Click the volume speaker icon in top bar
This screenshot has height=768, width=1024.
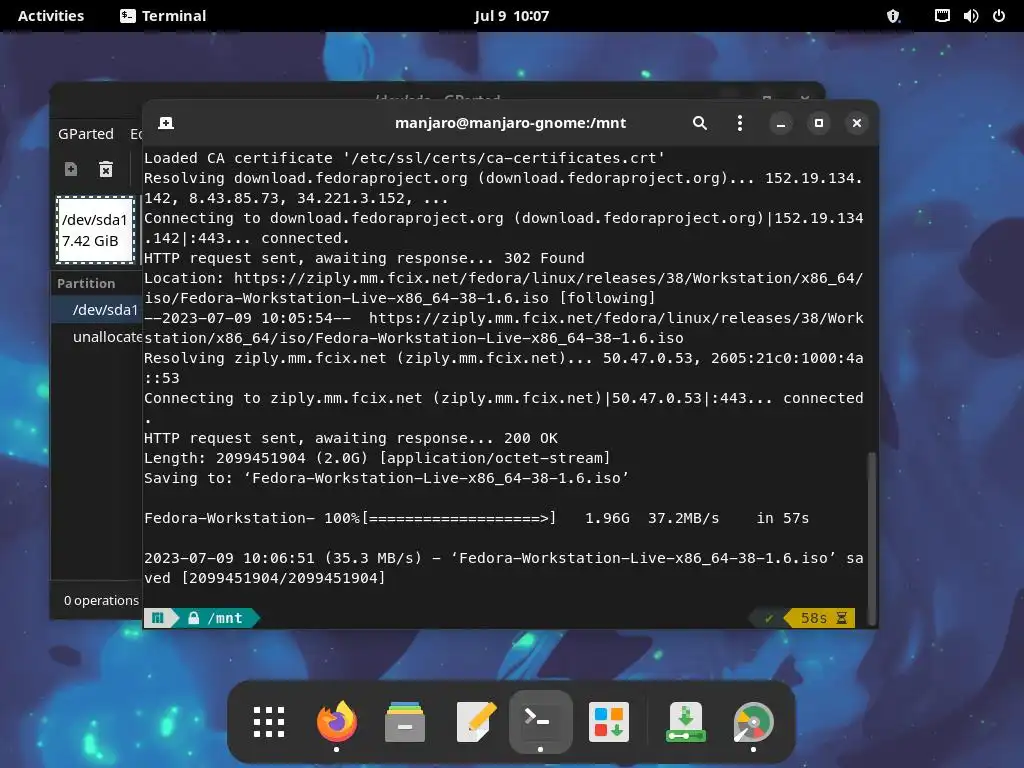(x=970, y=16)
